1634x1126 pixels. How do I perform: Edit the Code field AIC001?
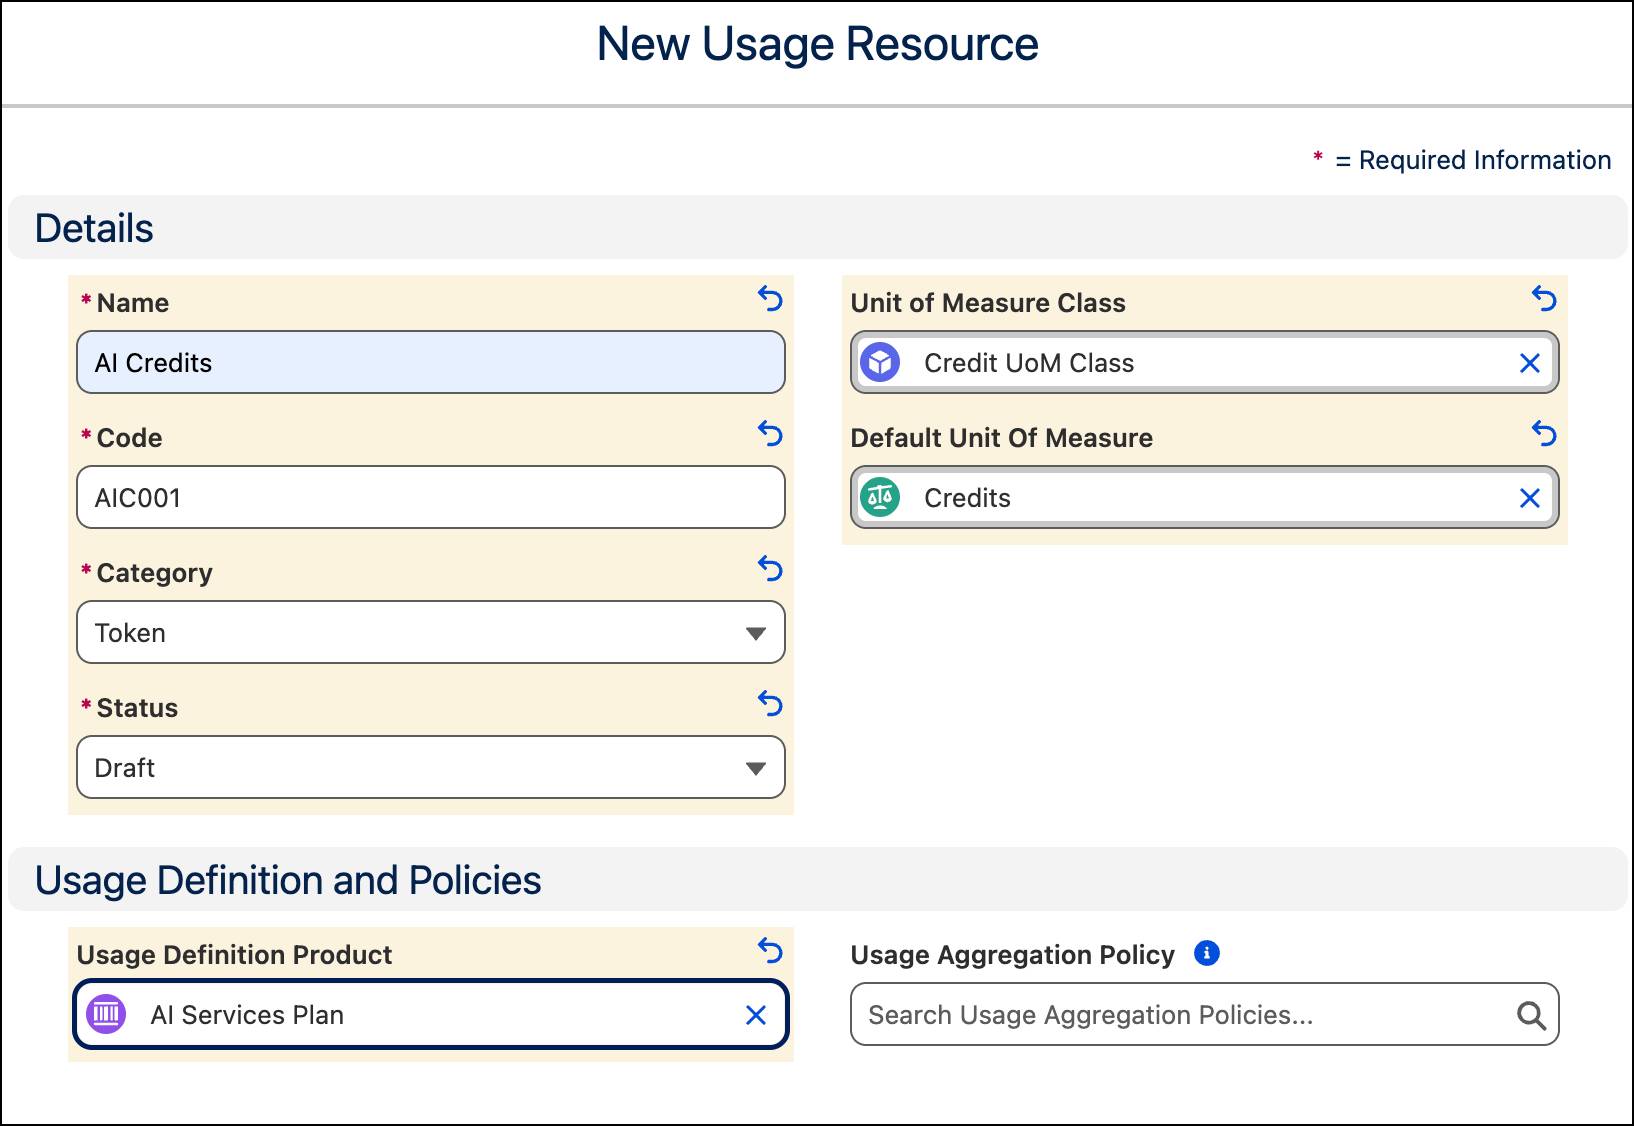pos(431,497)
